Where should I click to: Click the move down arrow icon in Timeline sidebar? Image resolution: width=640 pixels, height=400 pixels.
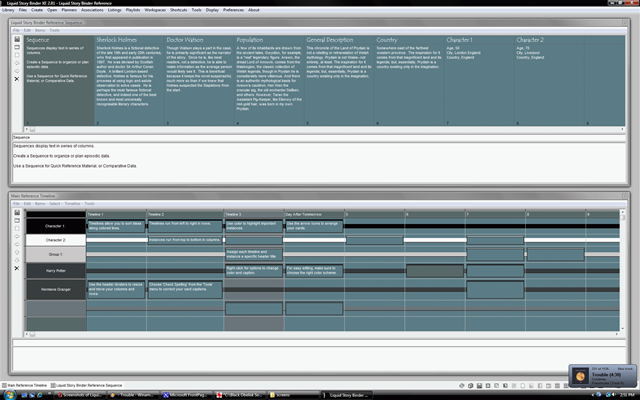pyautogui.click(x=17, y=260)
